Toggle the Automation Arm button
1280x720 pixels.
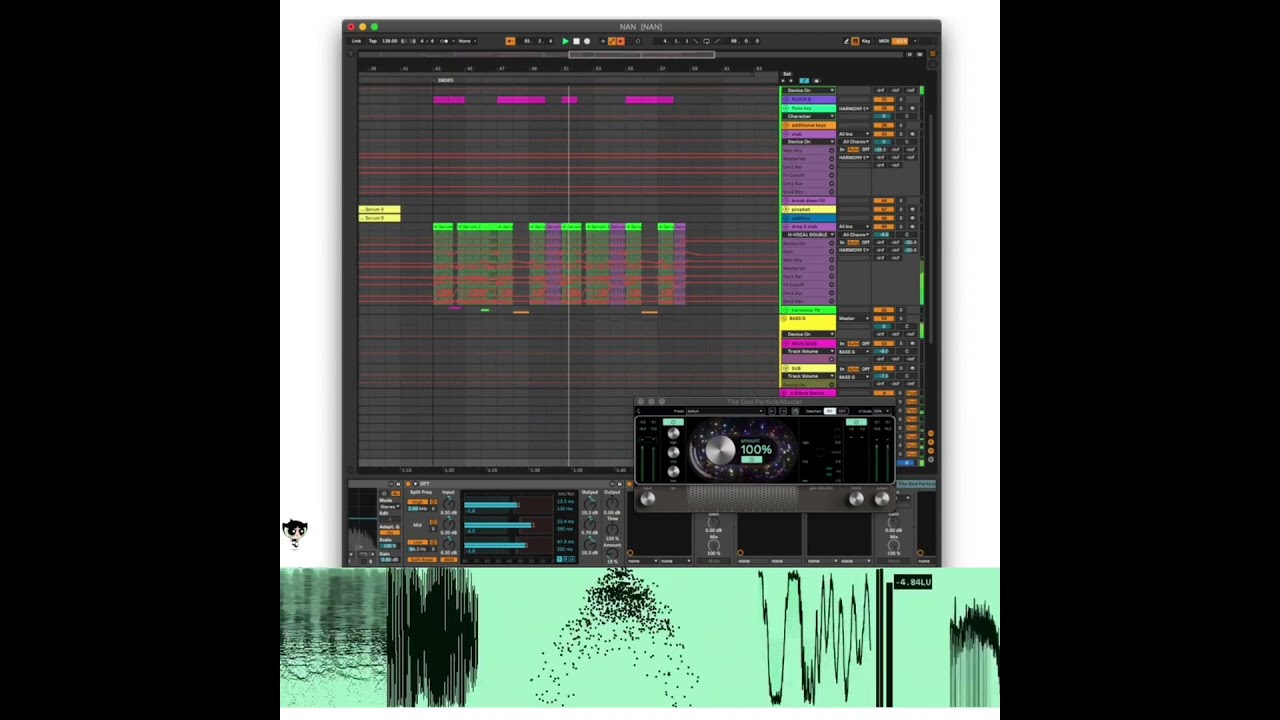pyautogui.click(x=611, y=41)
